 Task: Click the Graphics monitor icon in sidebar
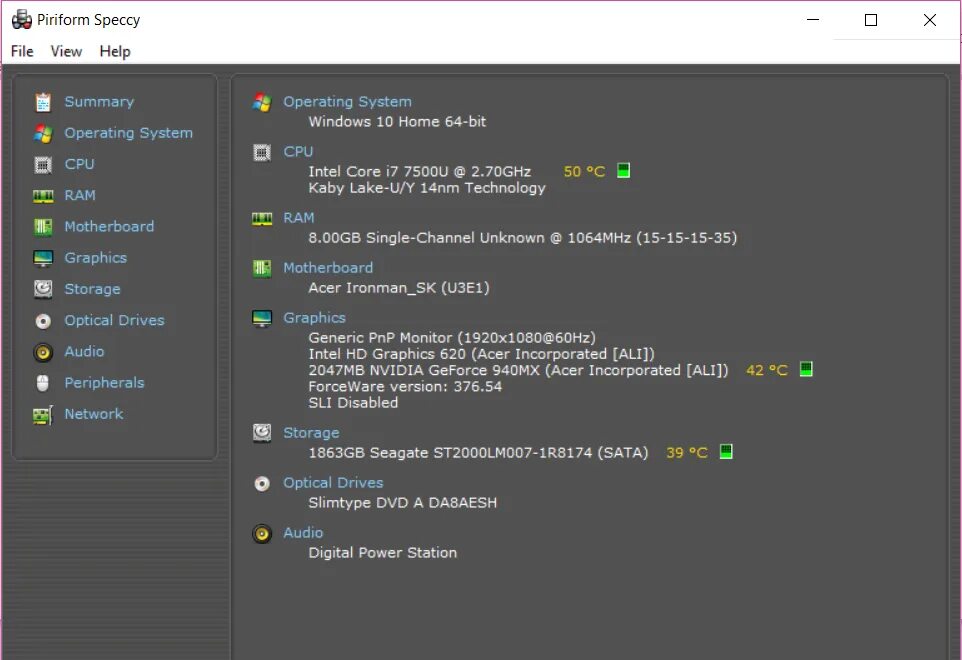(x=43, y=258)
